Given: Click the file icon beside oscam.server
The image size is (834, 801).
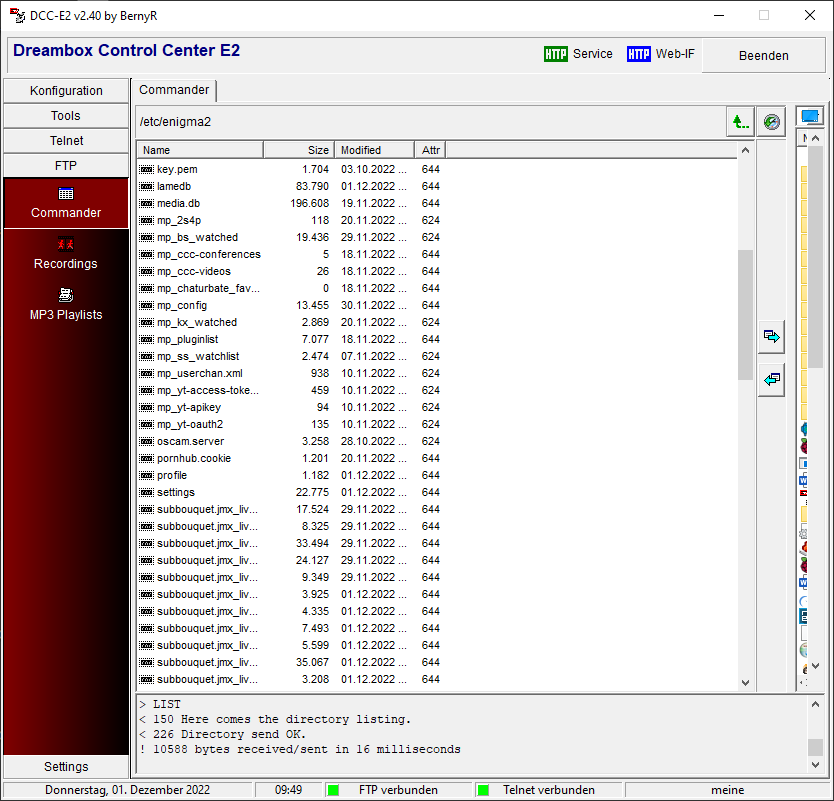Looking at the screenshot, I should 146,441.
